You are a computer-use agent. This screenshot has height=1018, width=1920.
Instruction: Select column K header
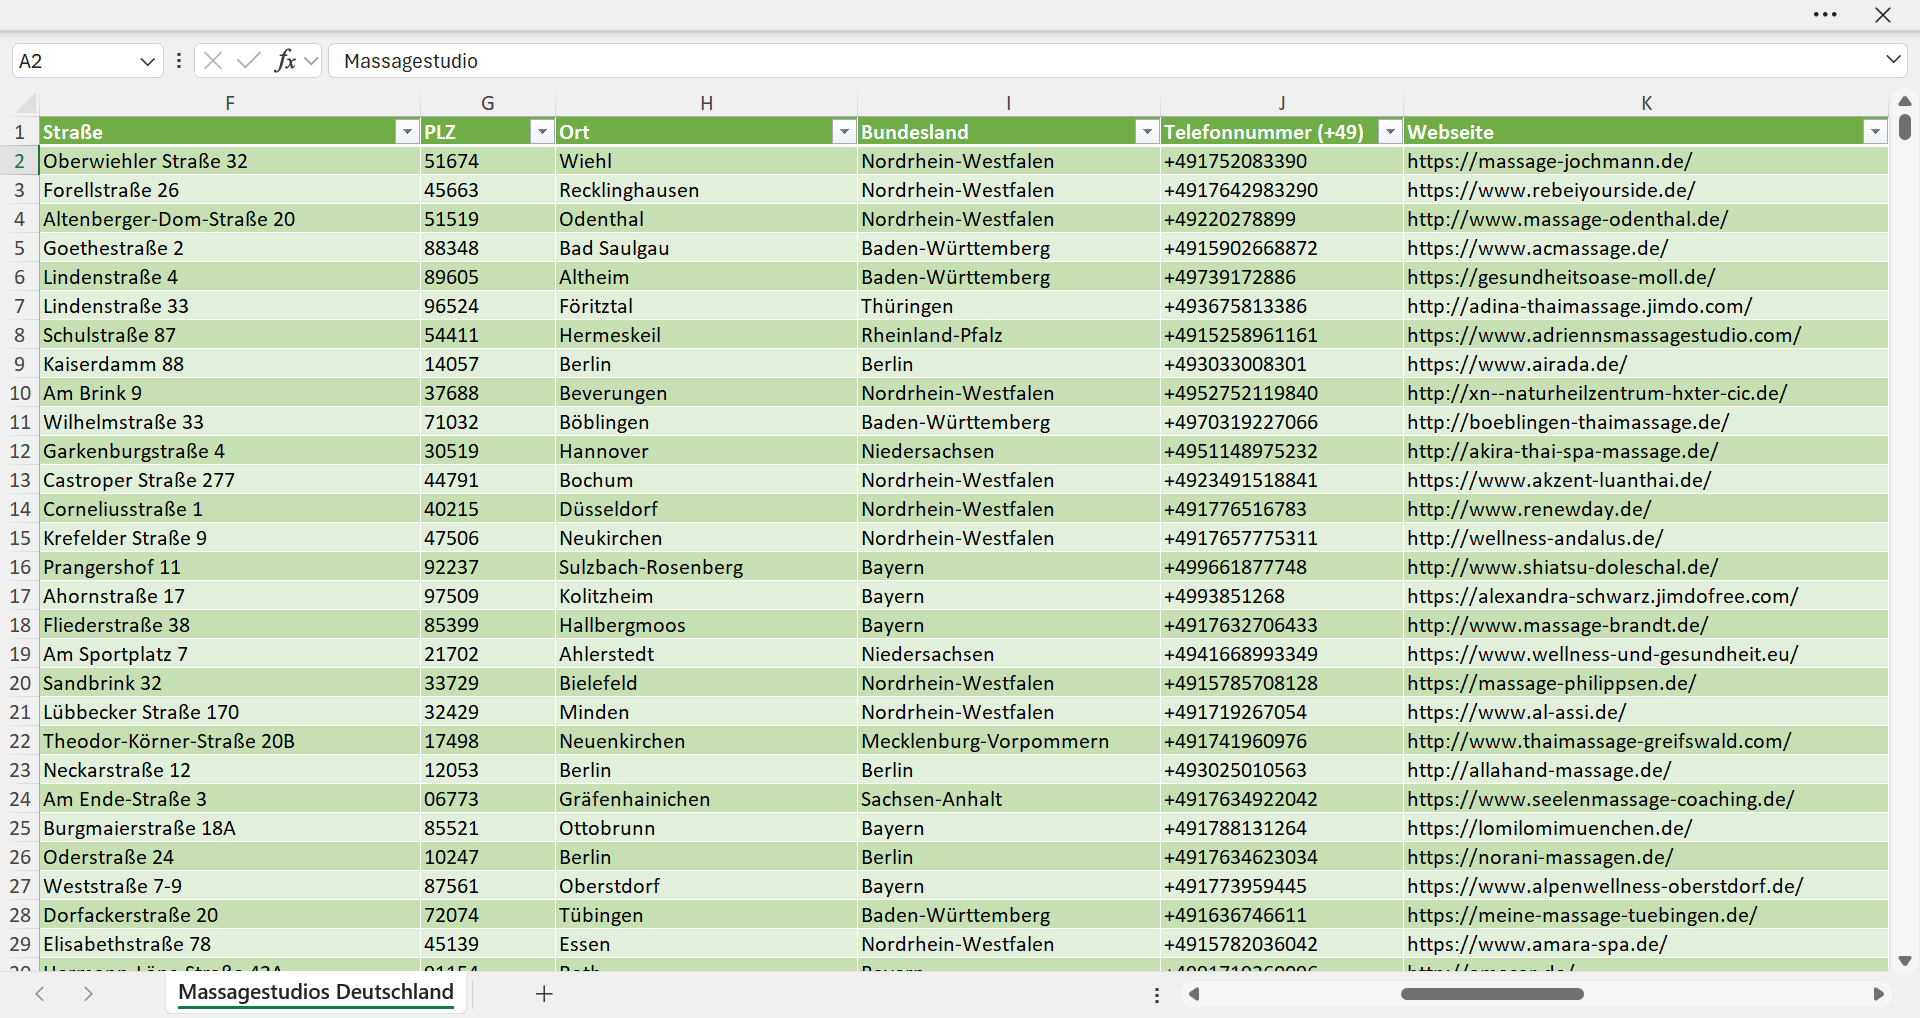click(x=1646, y=103)
